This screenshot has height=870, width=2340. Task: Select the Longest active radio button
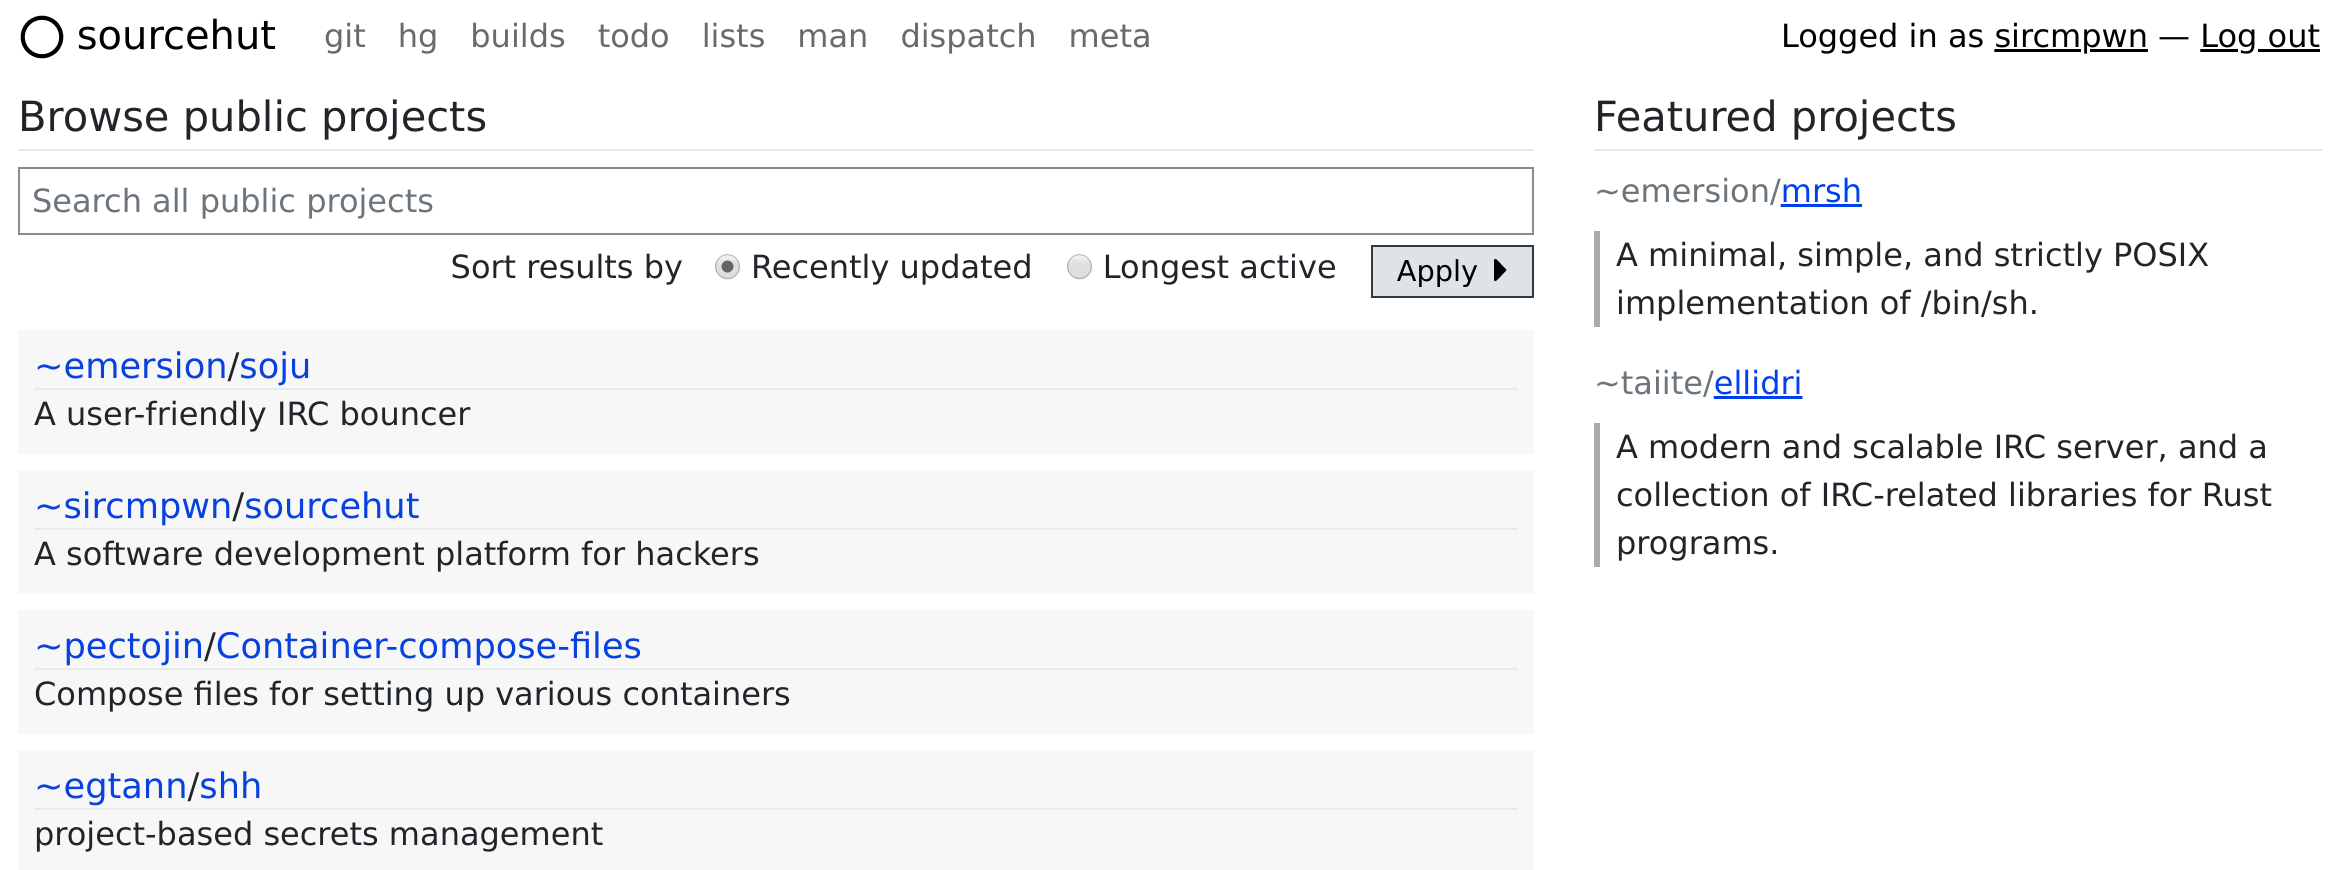click(1079, 267)
